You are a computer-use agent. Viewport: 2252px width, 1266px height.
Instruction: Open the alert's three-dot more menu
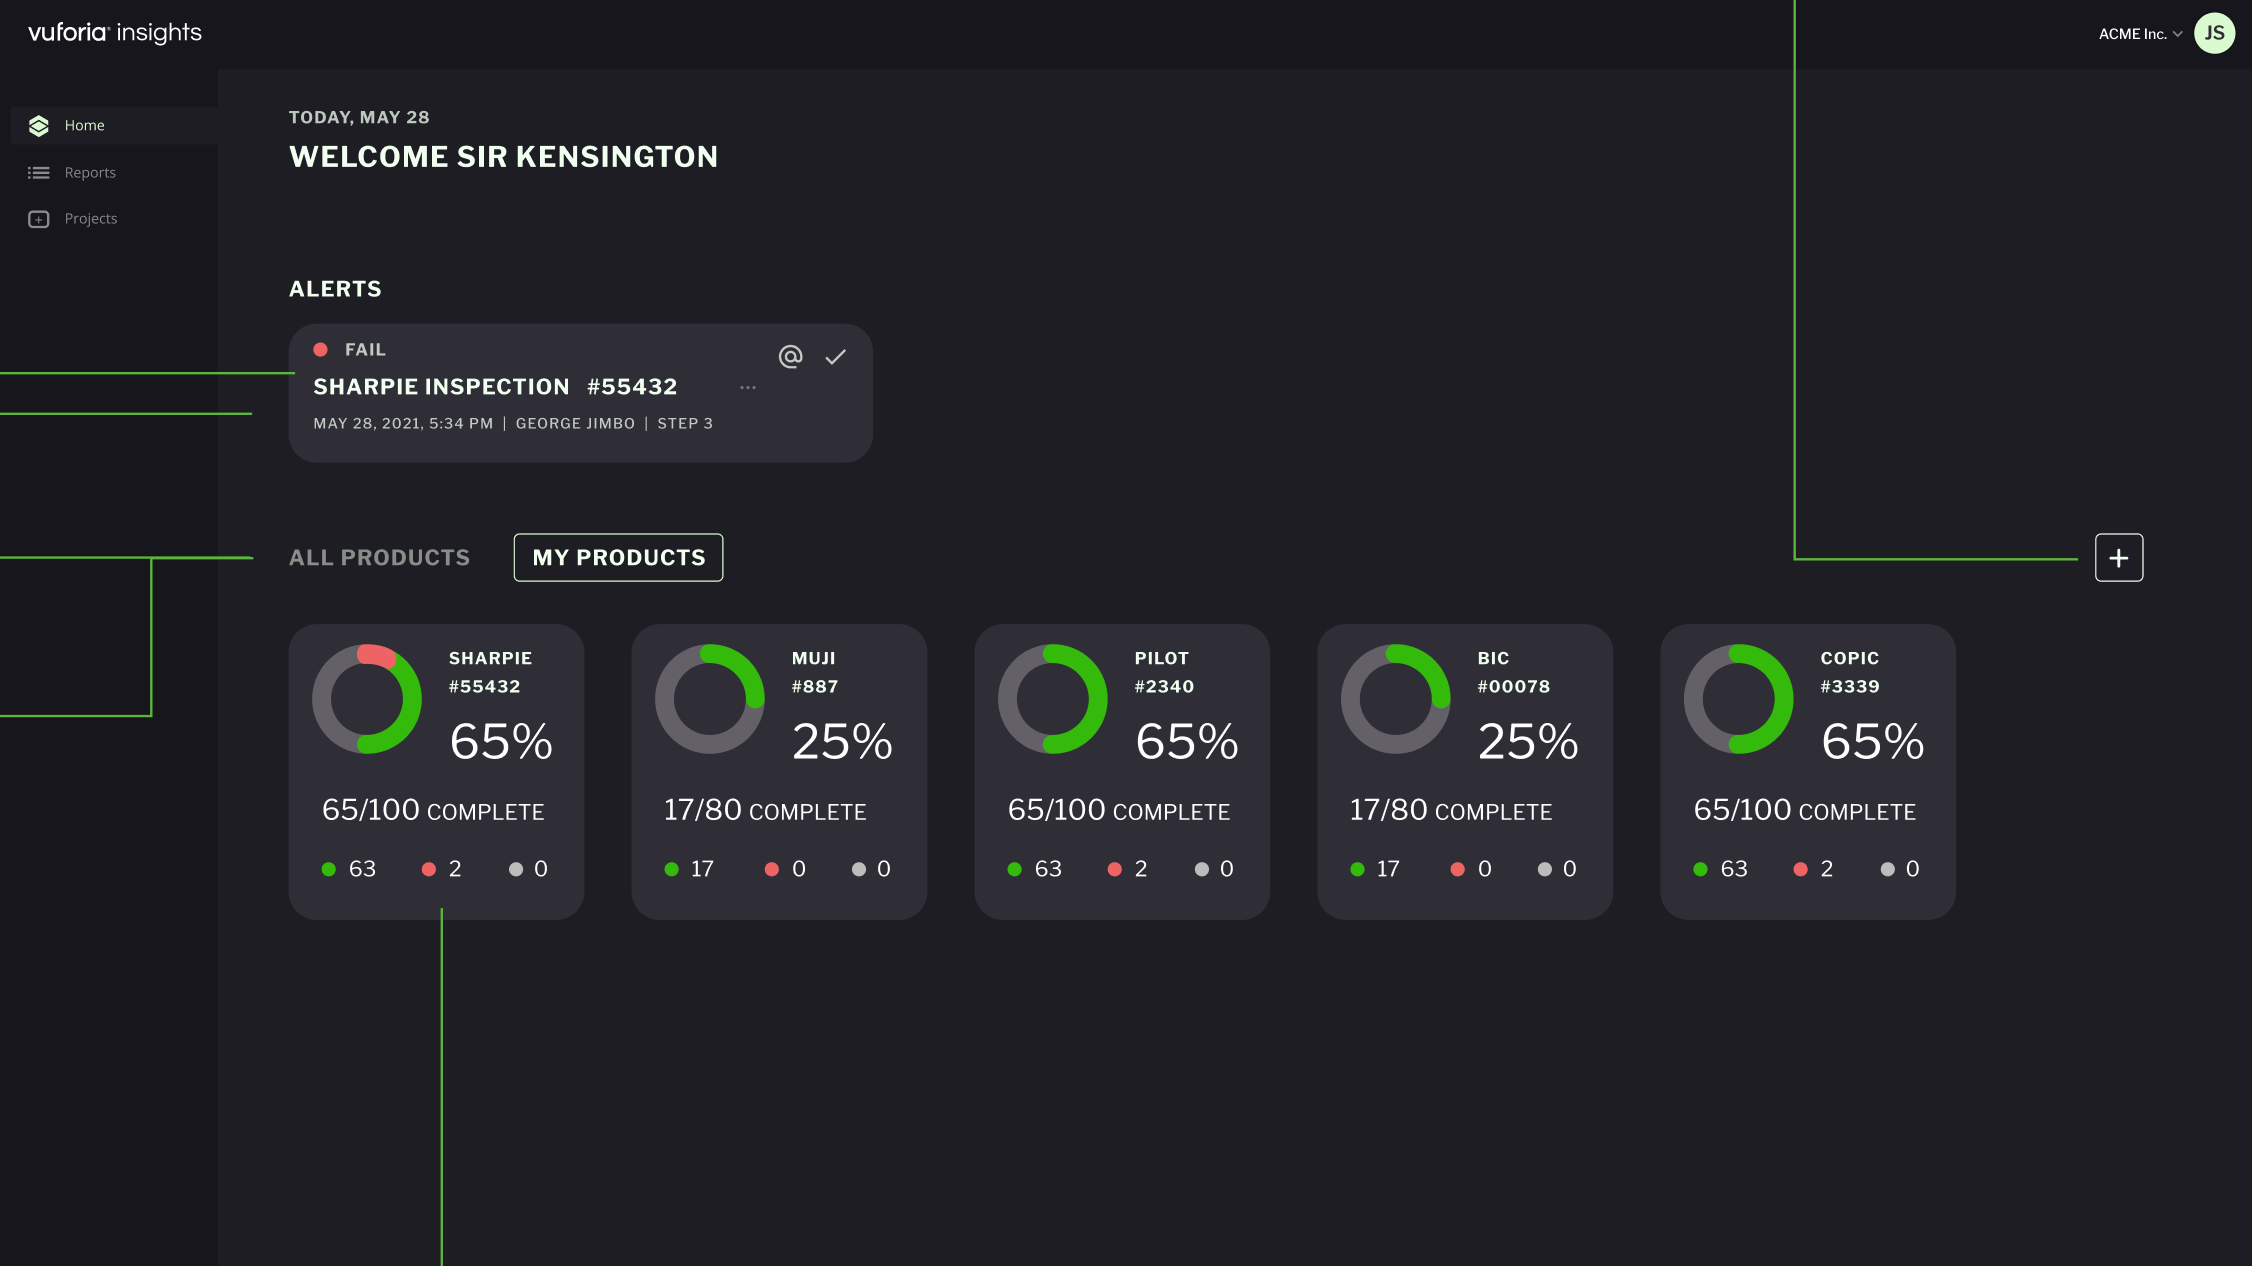pyautogui.click(x=748, y=387)
